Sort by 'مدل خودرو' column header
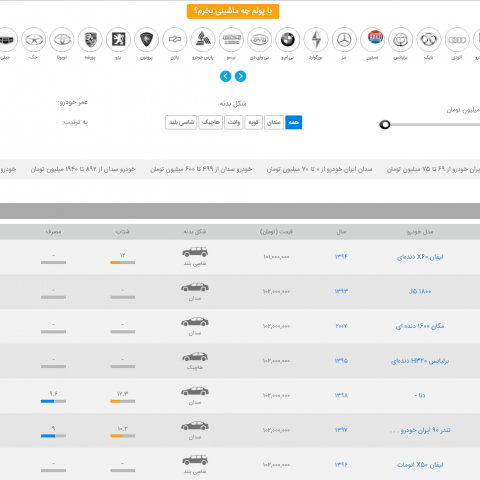The image size is (480, 480). (420, 232)
